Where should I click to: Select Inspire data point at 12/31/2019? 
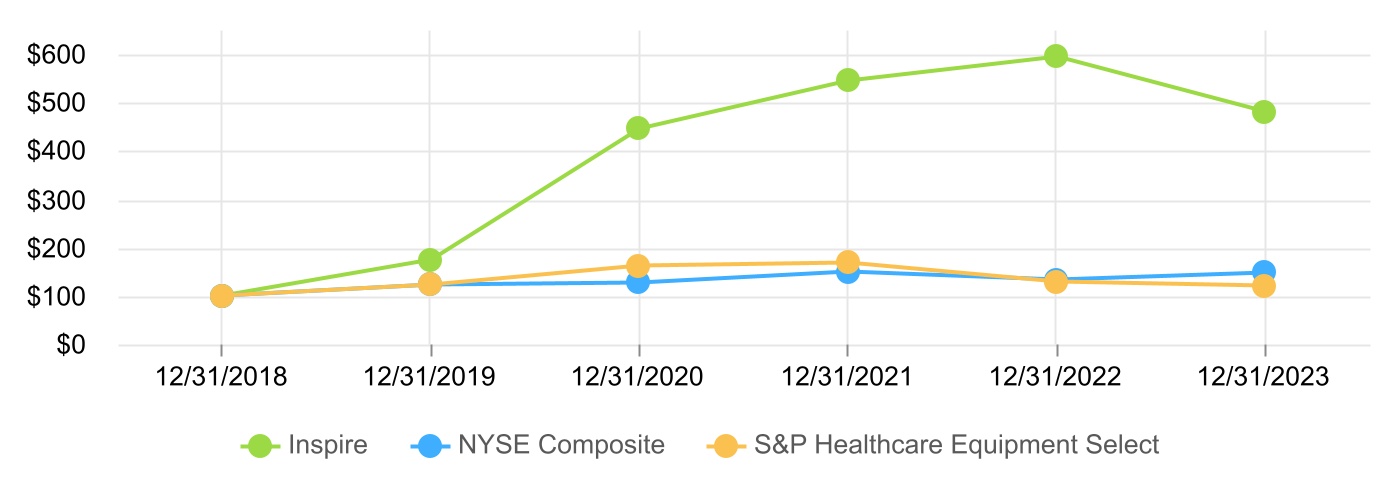pos(430,260)
